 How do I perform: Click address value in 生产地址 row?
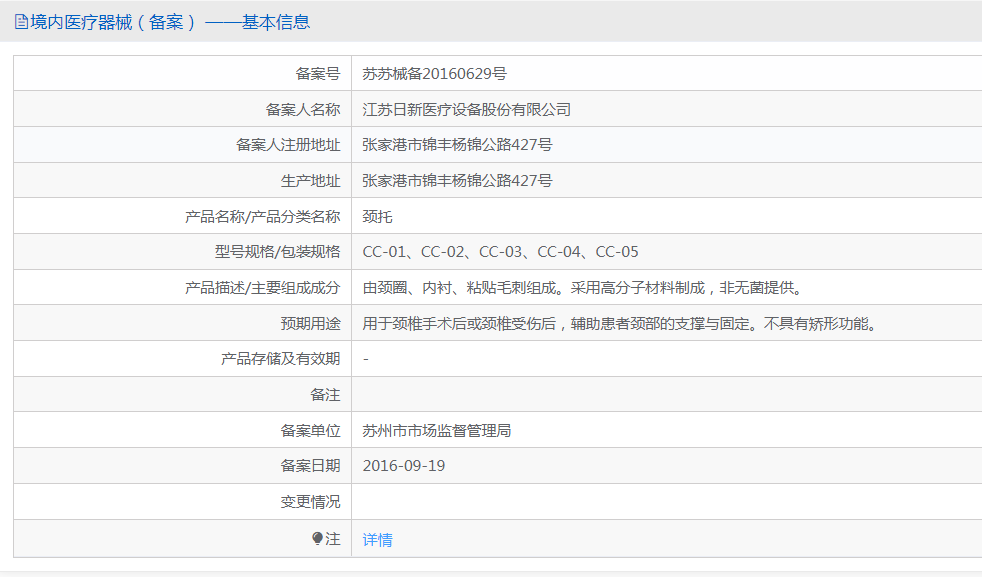click(x=458, y=180)
